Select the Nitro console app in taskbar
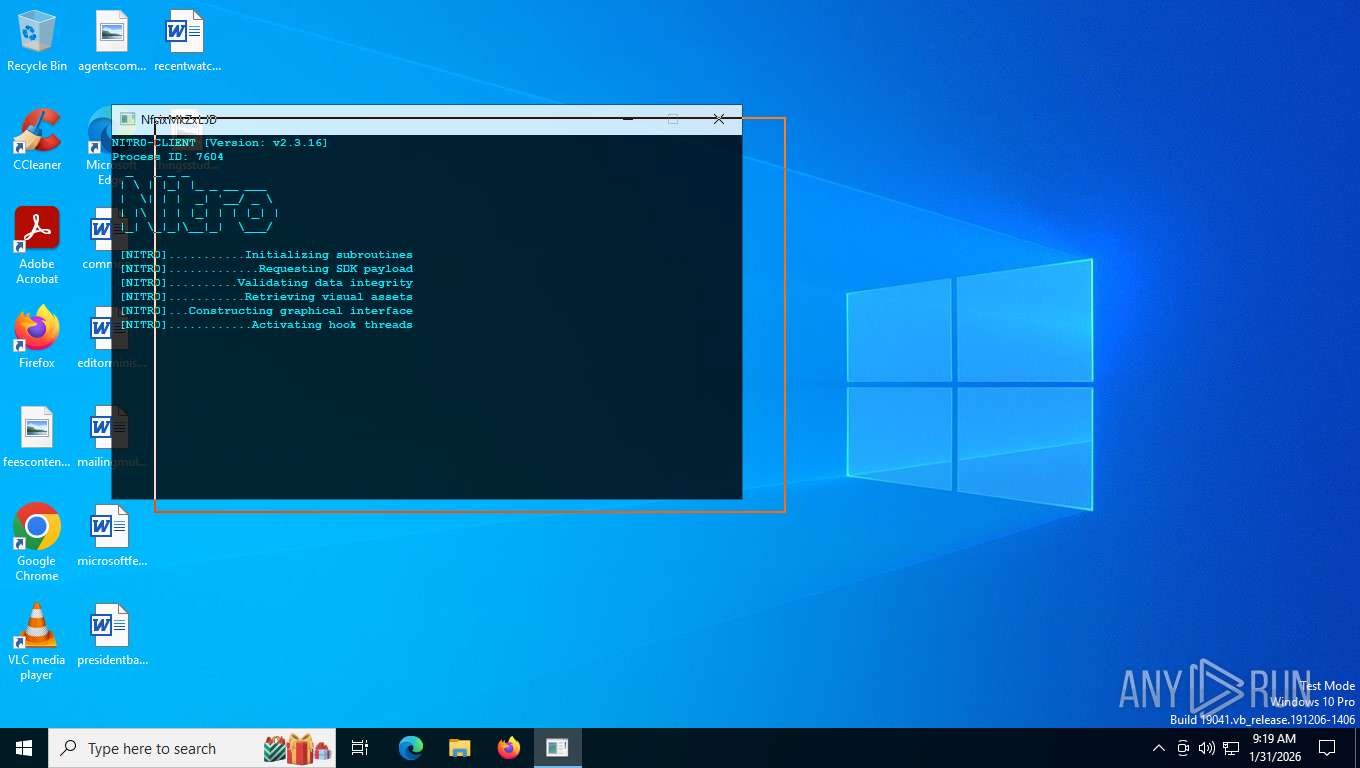Screen dimensions: 1360x768 (557, 748)
